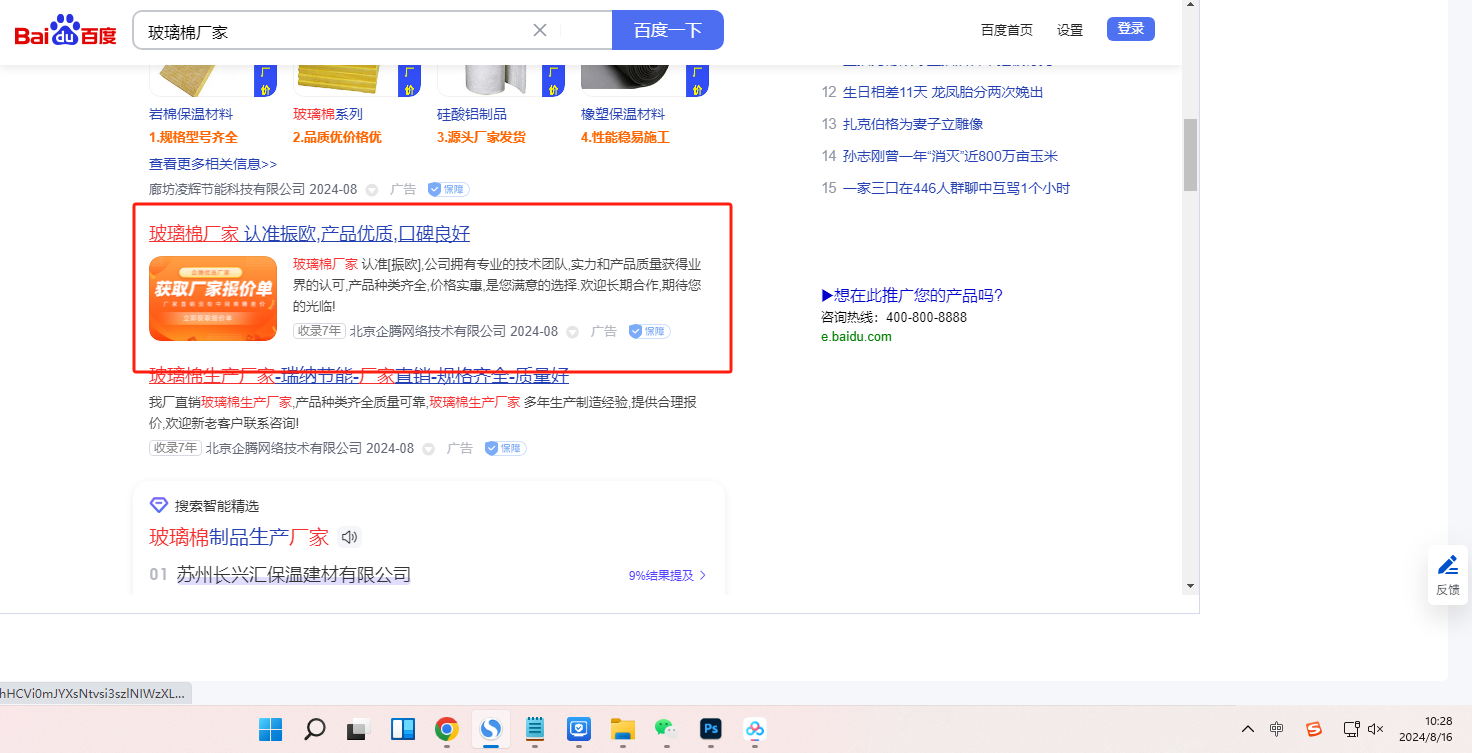Open the 岩棉保温材料 product link

pyautogui.click(x=191, y=114)
